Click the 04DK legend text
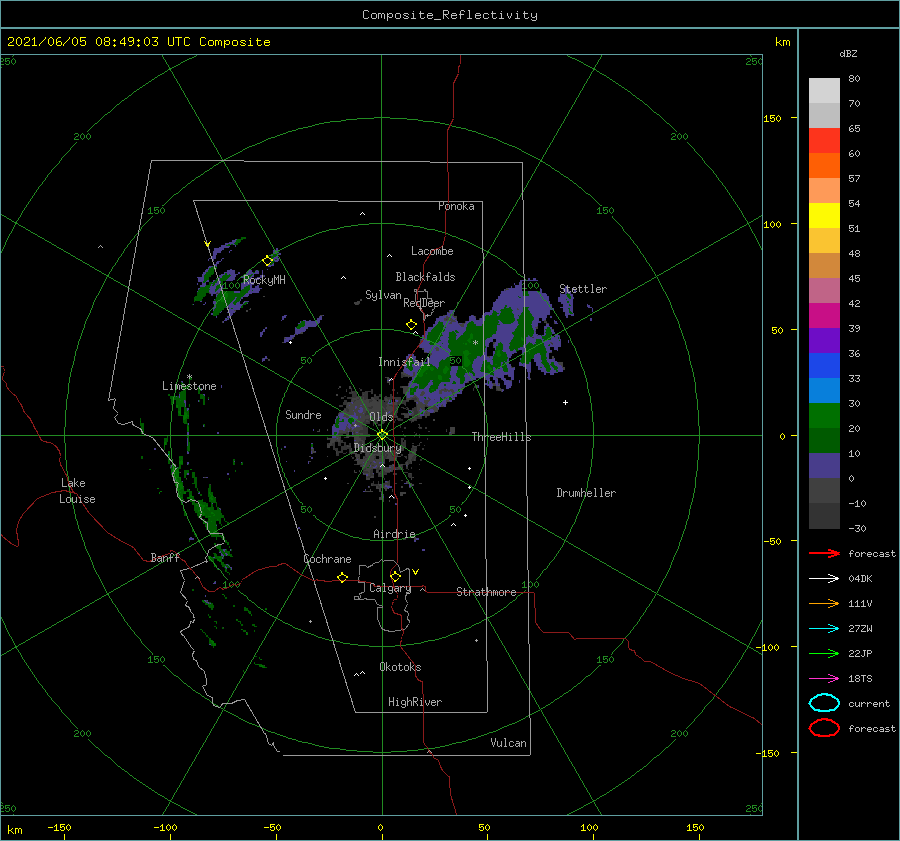The width and height of the screenshot is (900, 841). tap(860, 579)
